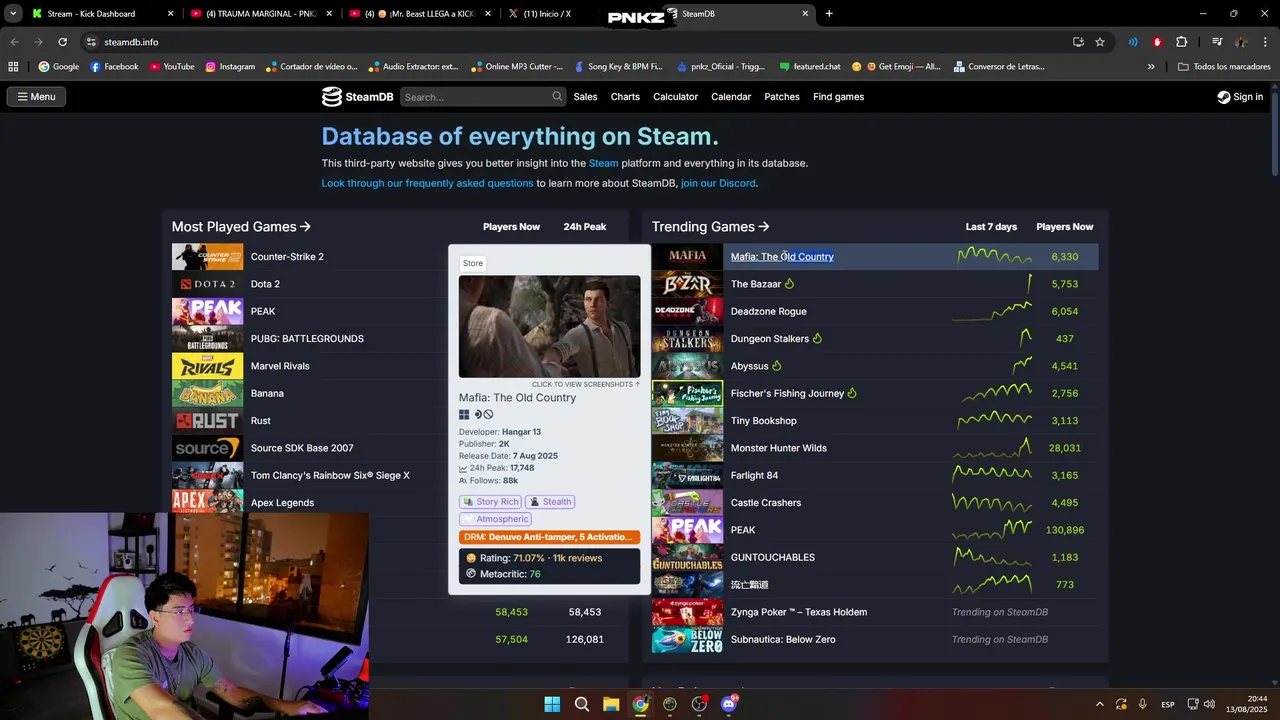Screen dimensions: 1280x720
Task: Open Discord from the taskbar
Action: (x=729, y=704)
